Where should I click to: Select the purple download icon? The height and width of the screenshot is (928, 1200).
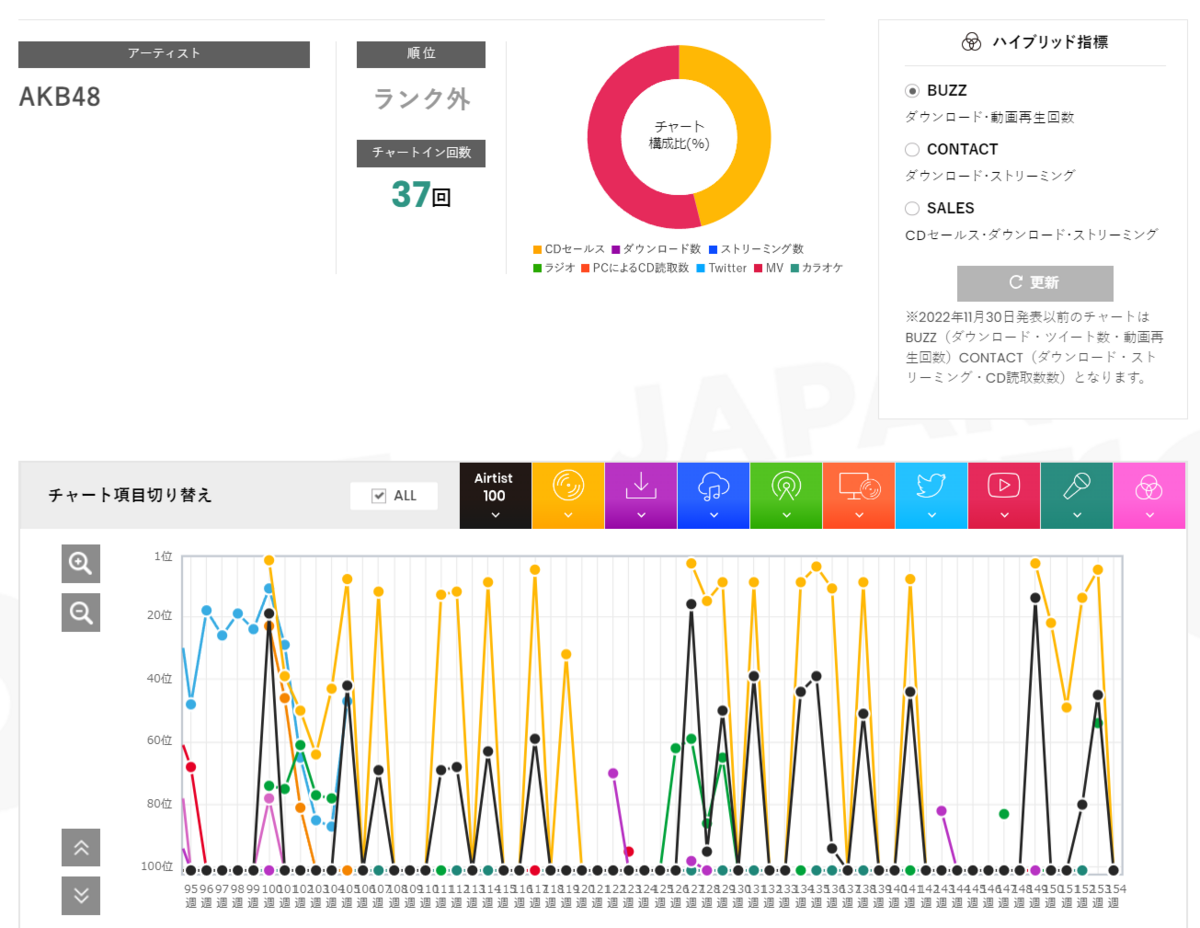click(641, 486)
